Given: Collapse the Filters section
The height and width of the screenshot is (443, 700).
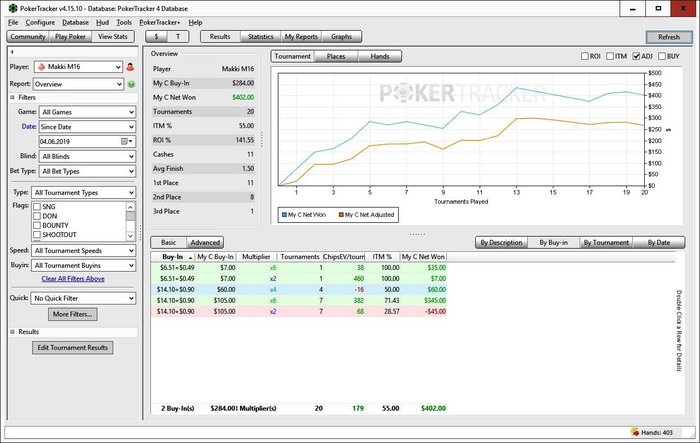Looking at the screenshot, I should 12,97.
